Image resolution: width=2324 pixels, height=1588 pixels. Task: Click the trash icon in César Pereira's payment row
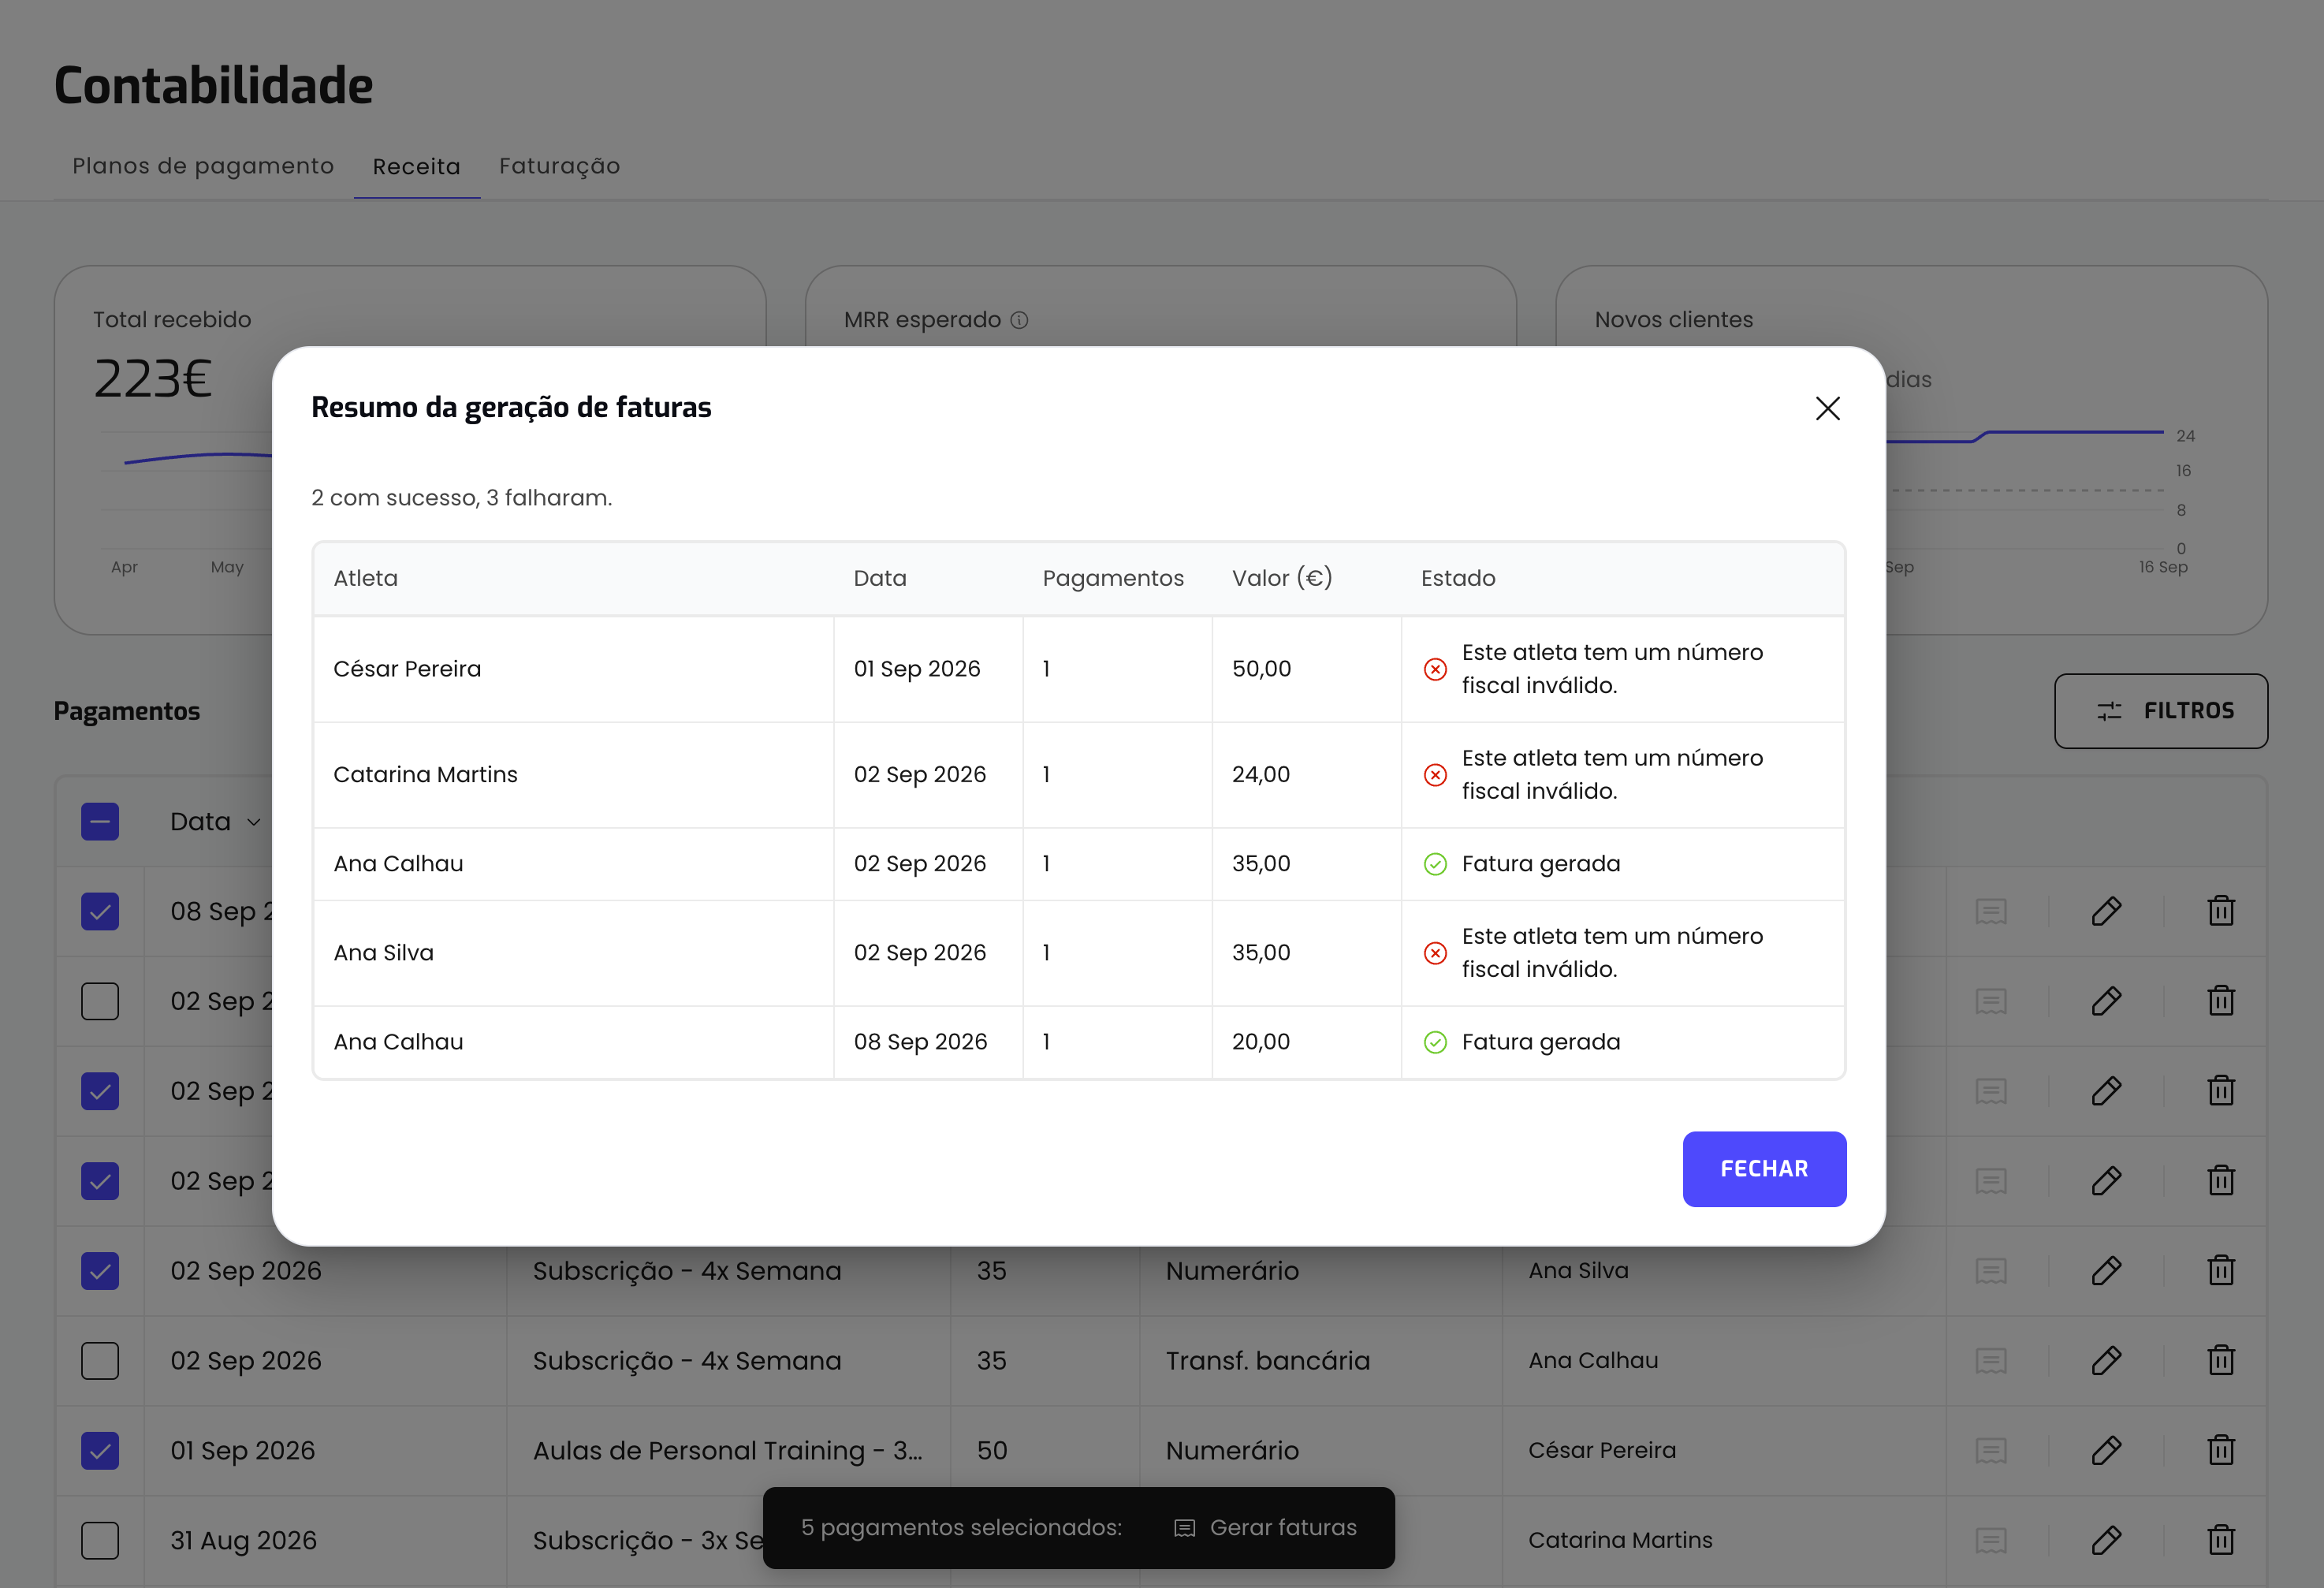2221,1451
